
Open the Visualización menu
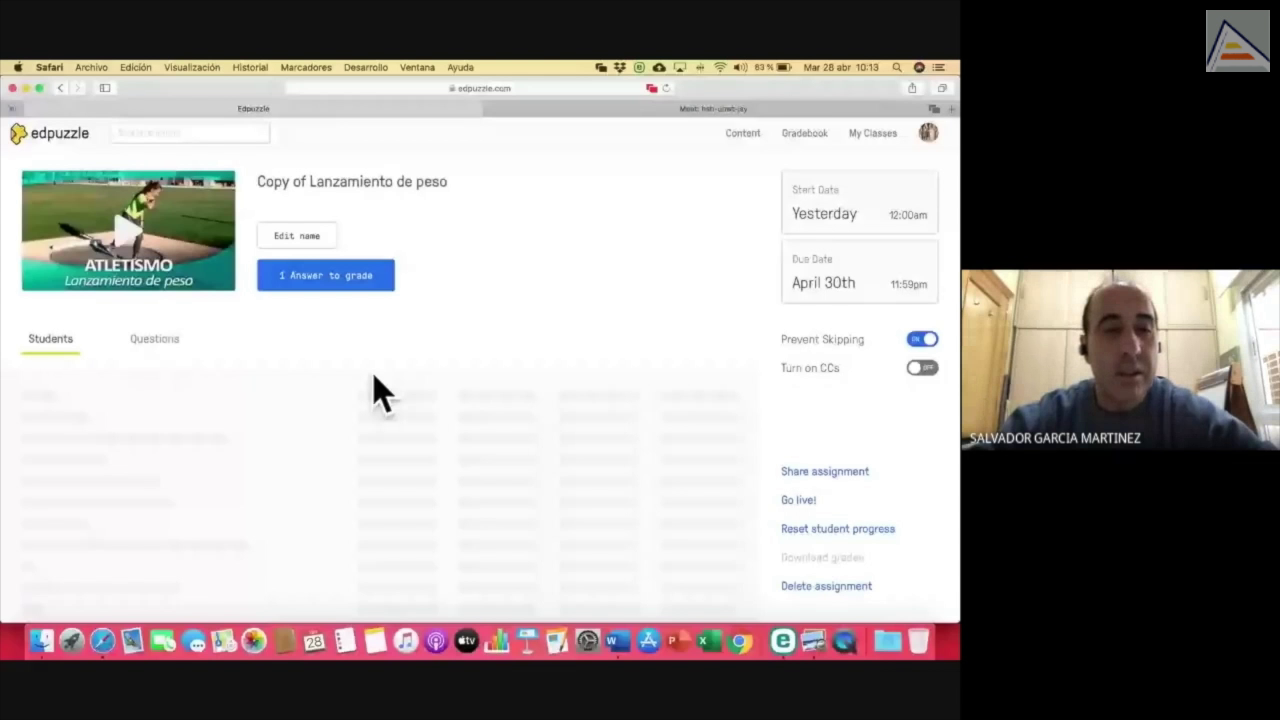pyautogui.click(x=192, y=67)
